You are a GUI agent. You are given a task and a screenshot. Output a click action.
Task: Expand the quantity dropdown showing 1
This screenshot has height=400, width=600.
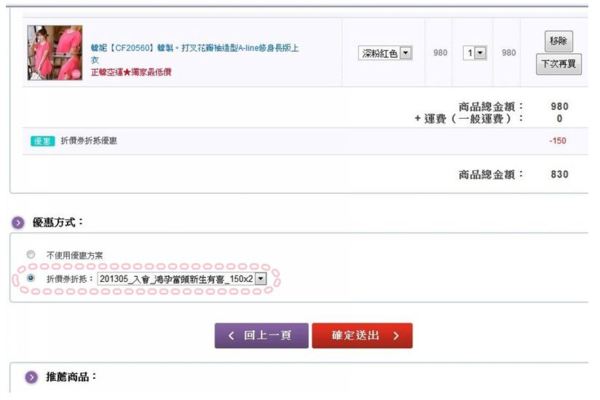pos(474,53)
